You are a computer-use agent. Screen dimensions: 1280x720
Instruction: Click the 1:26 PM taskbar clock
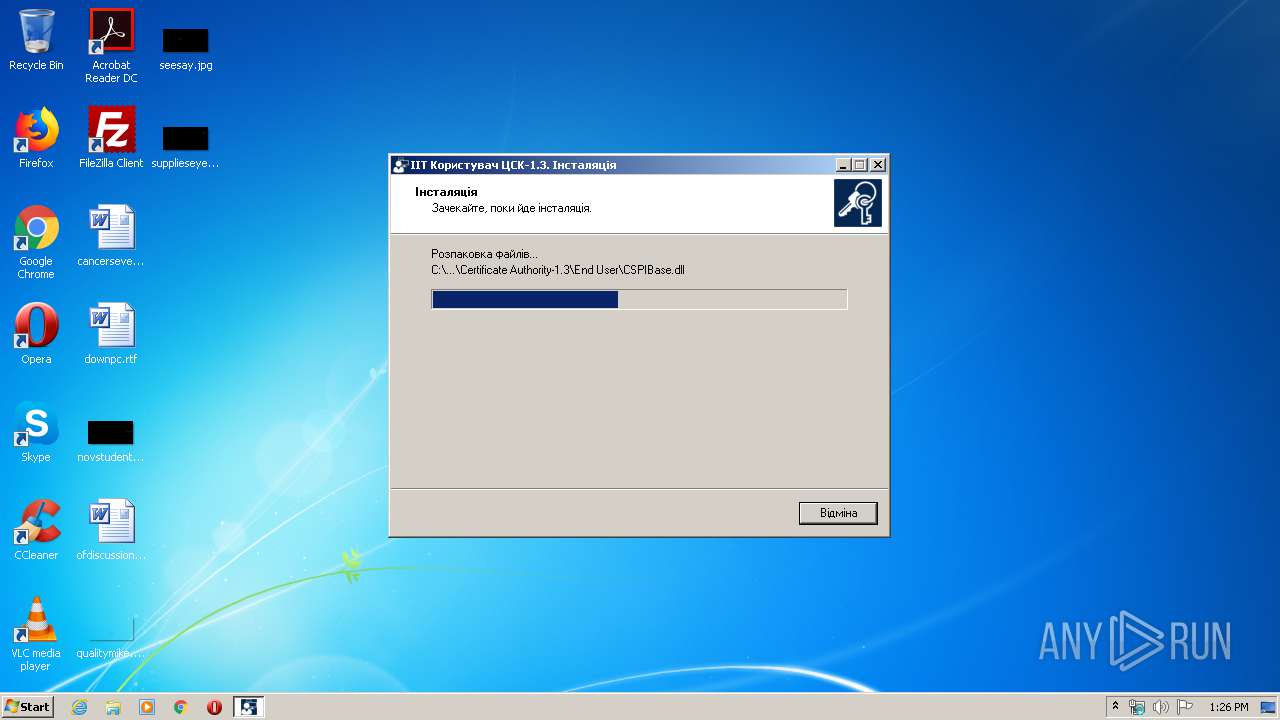click(x=1229, y=707)
